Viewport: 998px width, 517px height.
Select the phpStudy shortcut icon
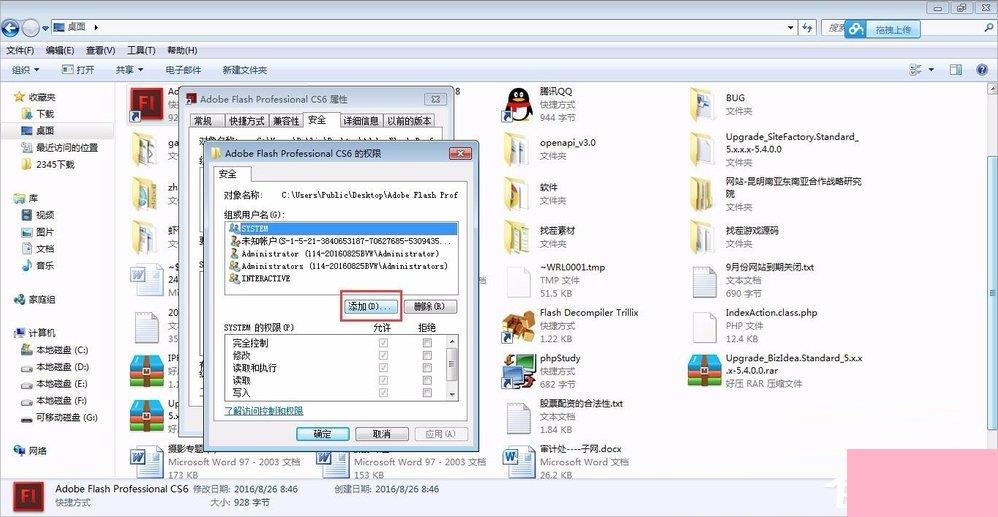pyautogui.click(x=518, y=371)
